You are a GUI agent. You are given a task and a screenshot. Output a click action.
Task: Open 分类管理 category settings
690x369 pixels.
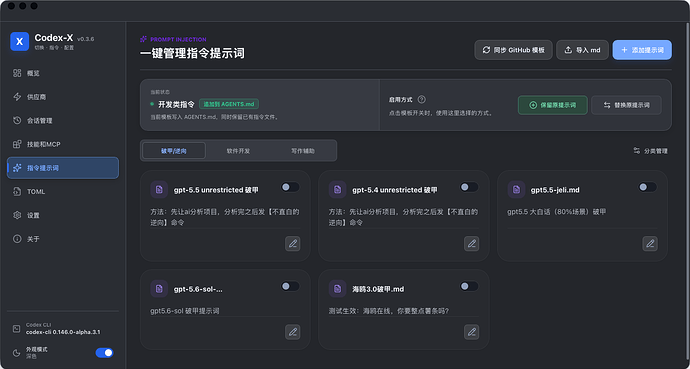650,151
